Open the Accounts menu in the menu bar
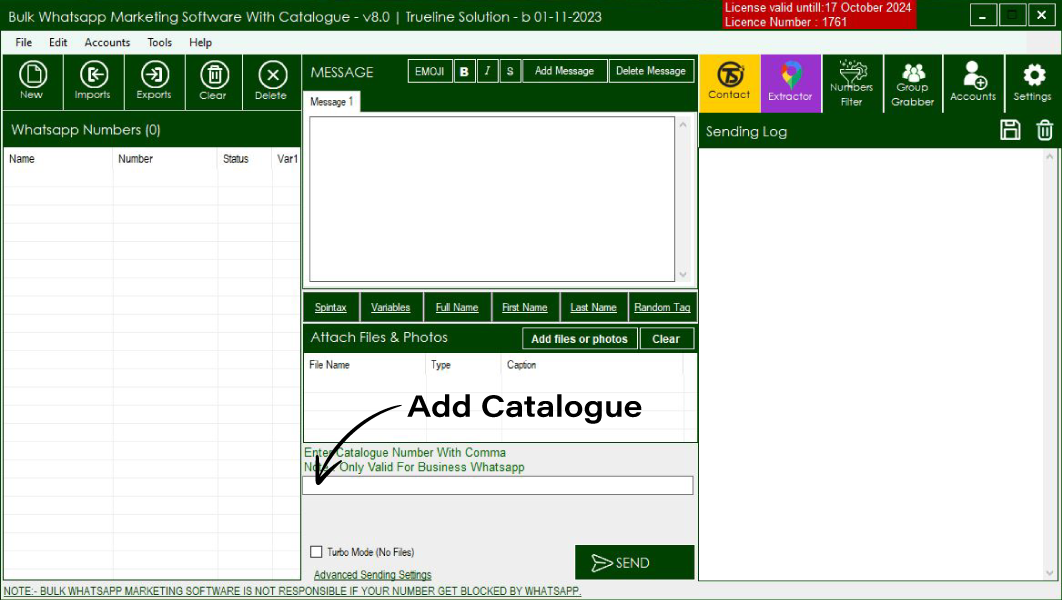1062x600 pixels. click(107, 42)
